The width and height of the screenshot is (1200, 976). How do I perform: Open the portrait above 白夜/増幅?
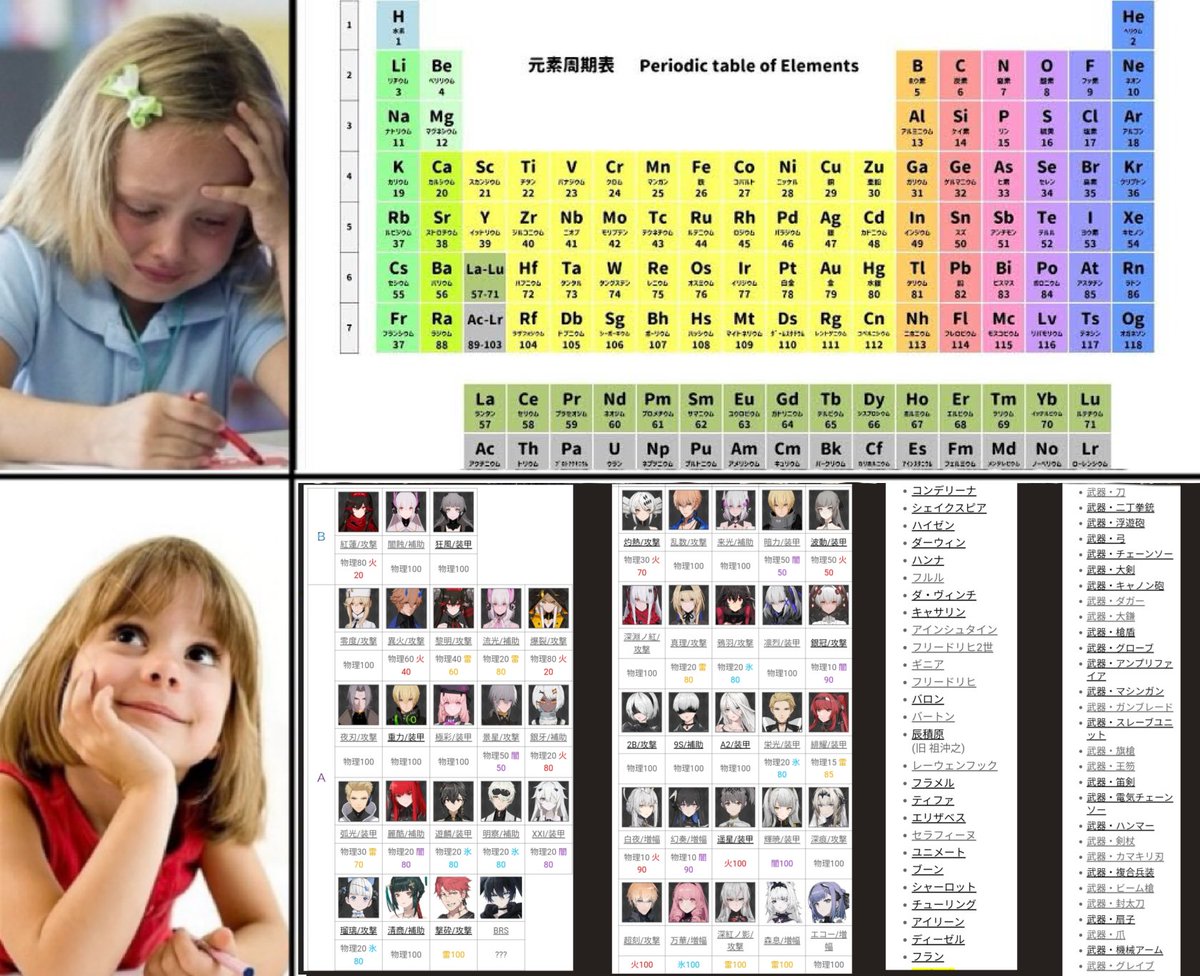click(642, 807)
